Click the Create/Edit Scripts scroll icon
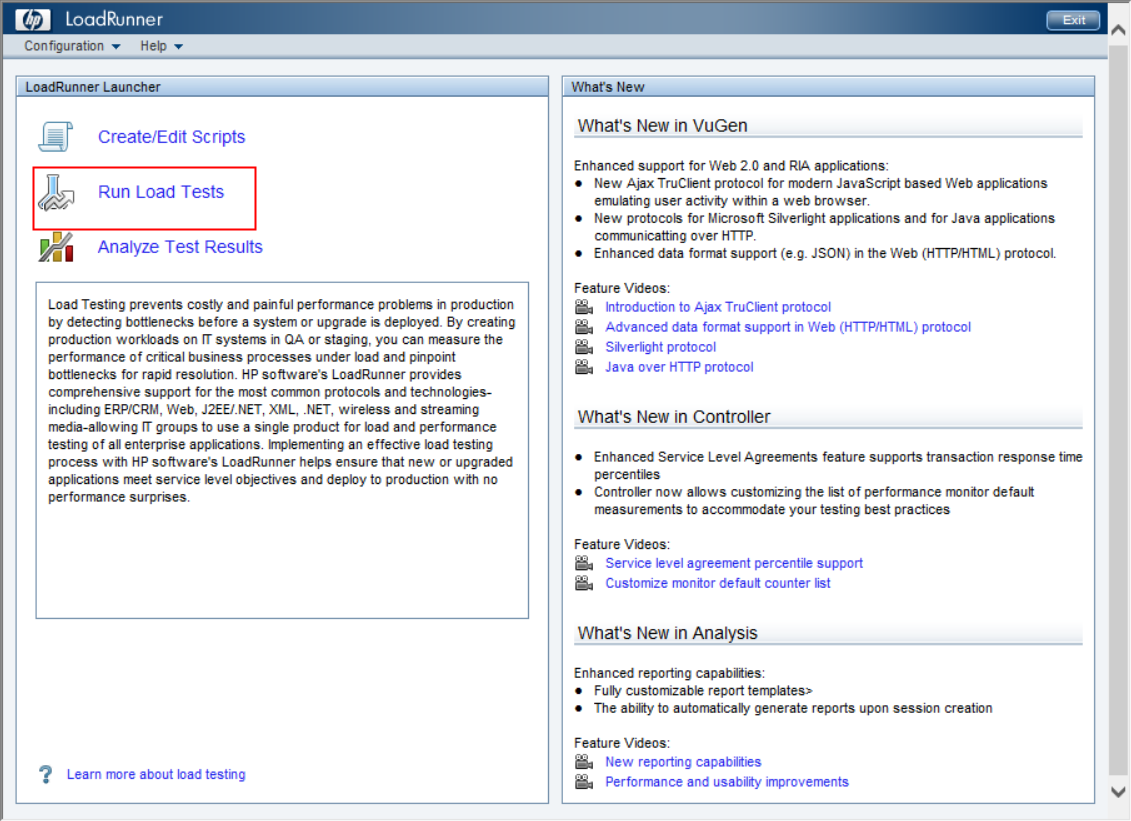Viewport: 1131px width, 821px height. (x=56, y=136)
